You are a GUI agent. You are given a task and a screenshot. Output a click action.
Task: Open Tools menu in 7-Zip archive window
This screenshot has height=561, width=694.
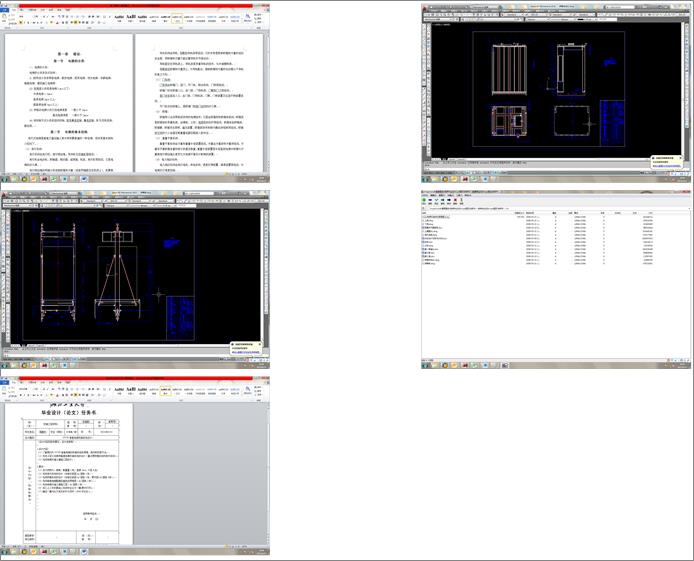point(459,195)
